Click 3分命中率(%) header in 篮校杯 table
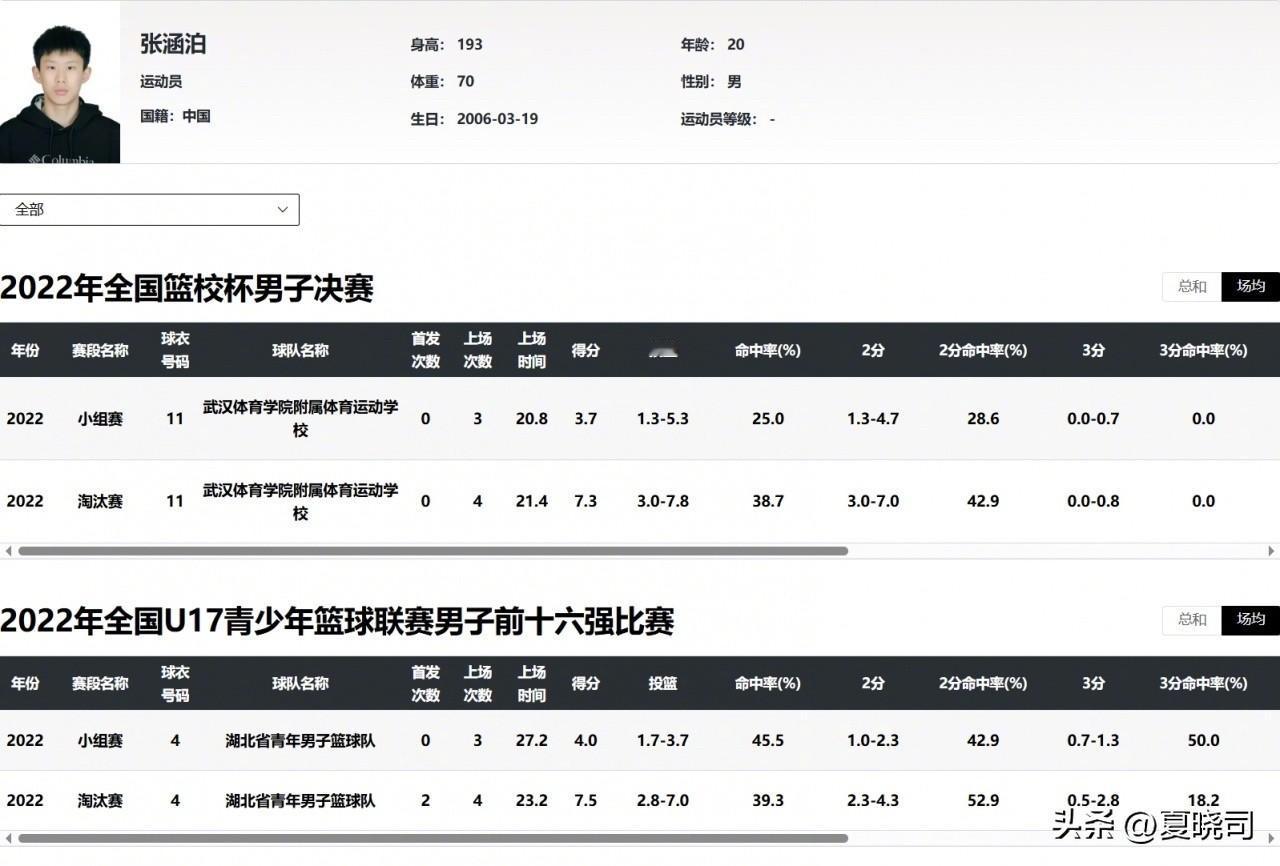Viewport: 1280px width, 866px height. point(1203,350)
